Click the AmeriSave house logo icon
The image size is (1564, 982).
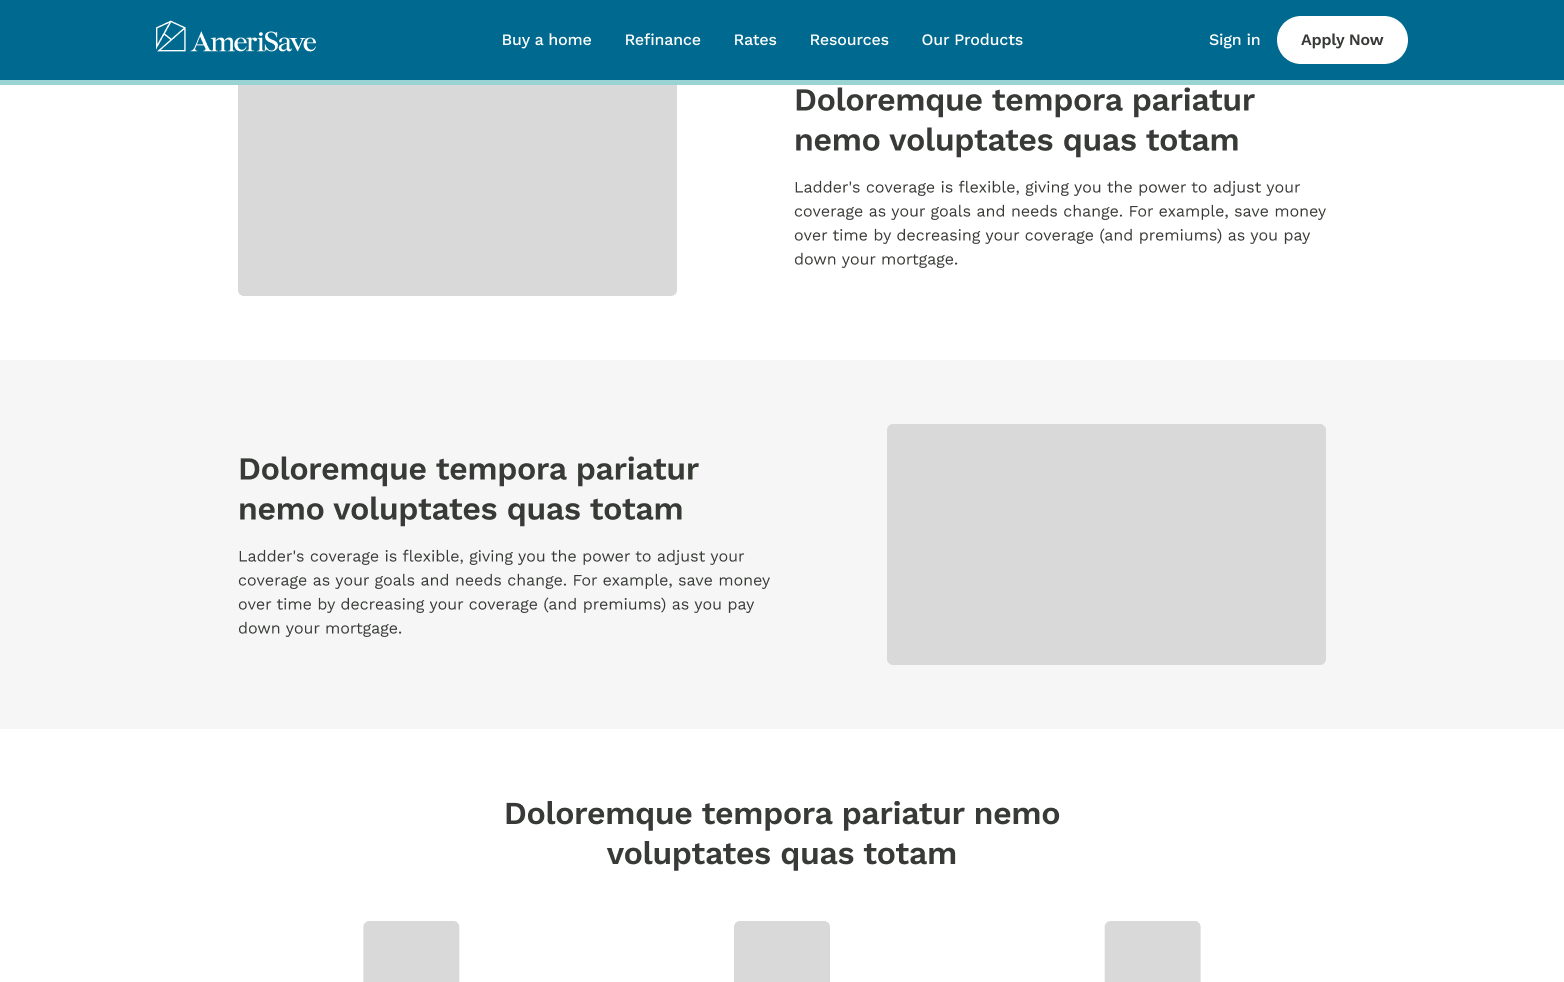170,37
